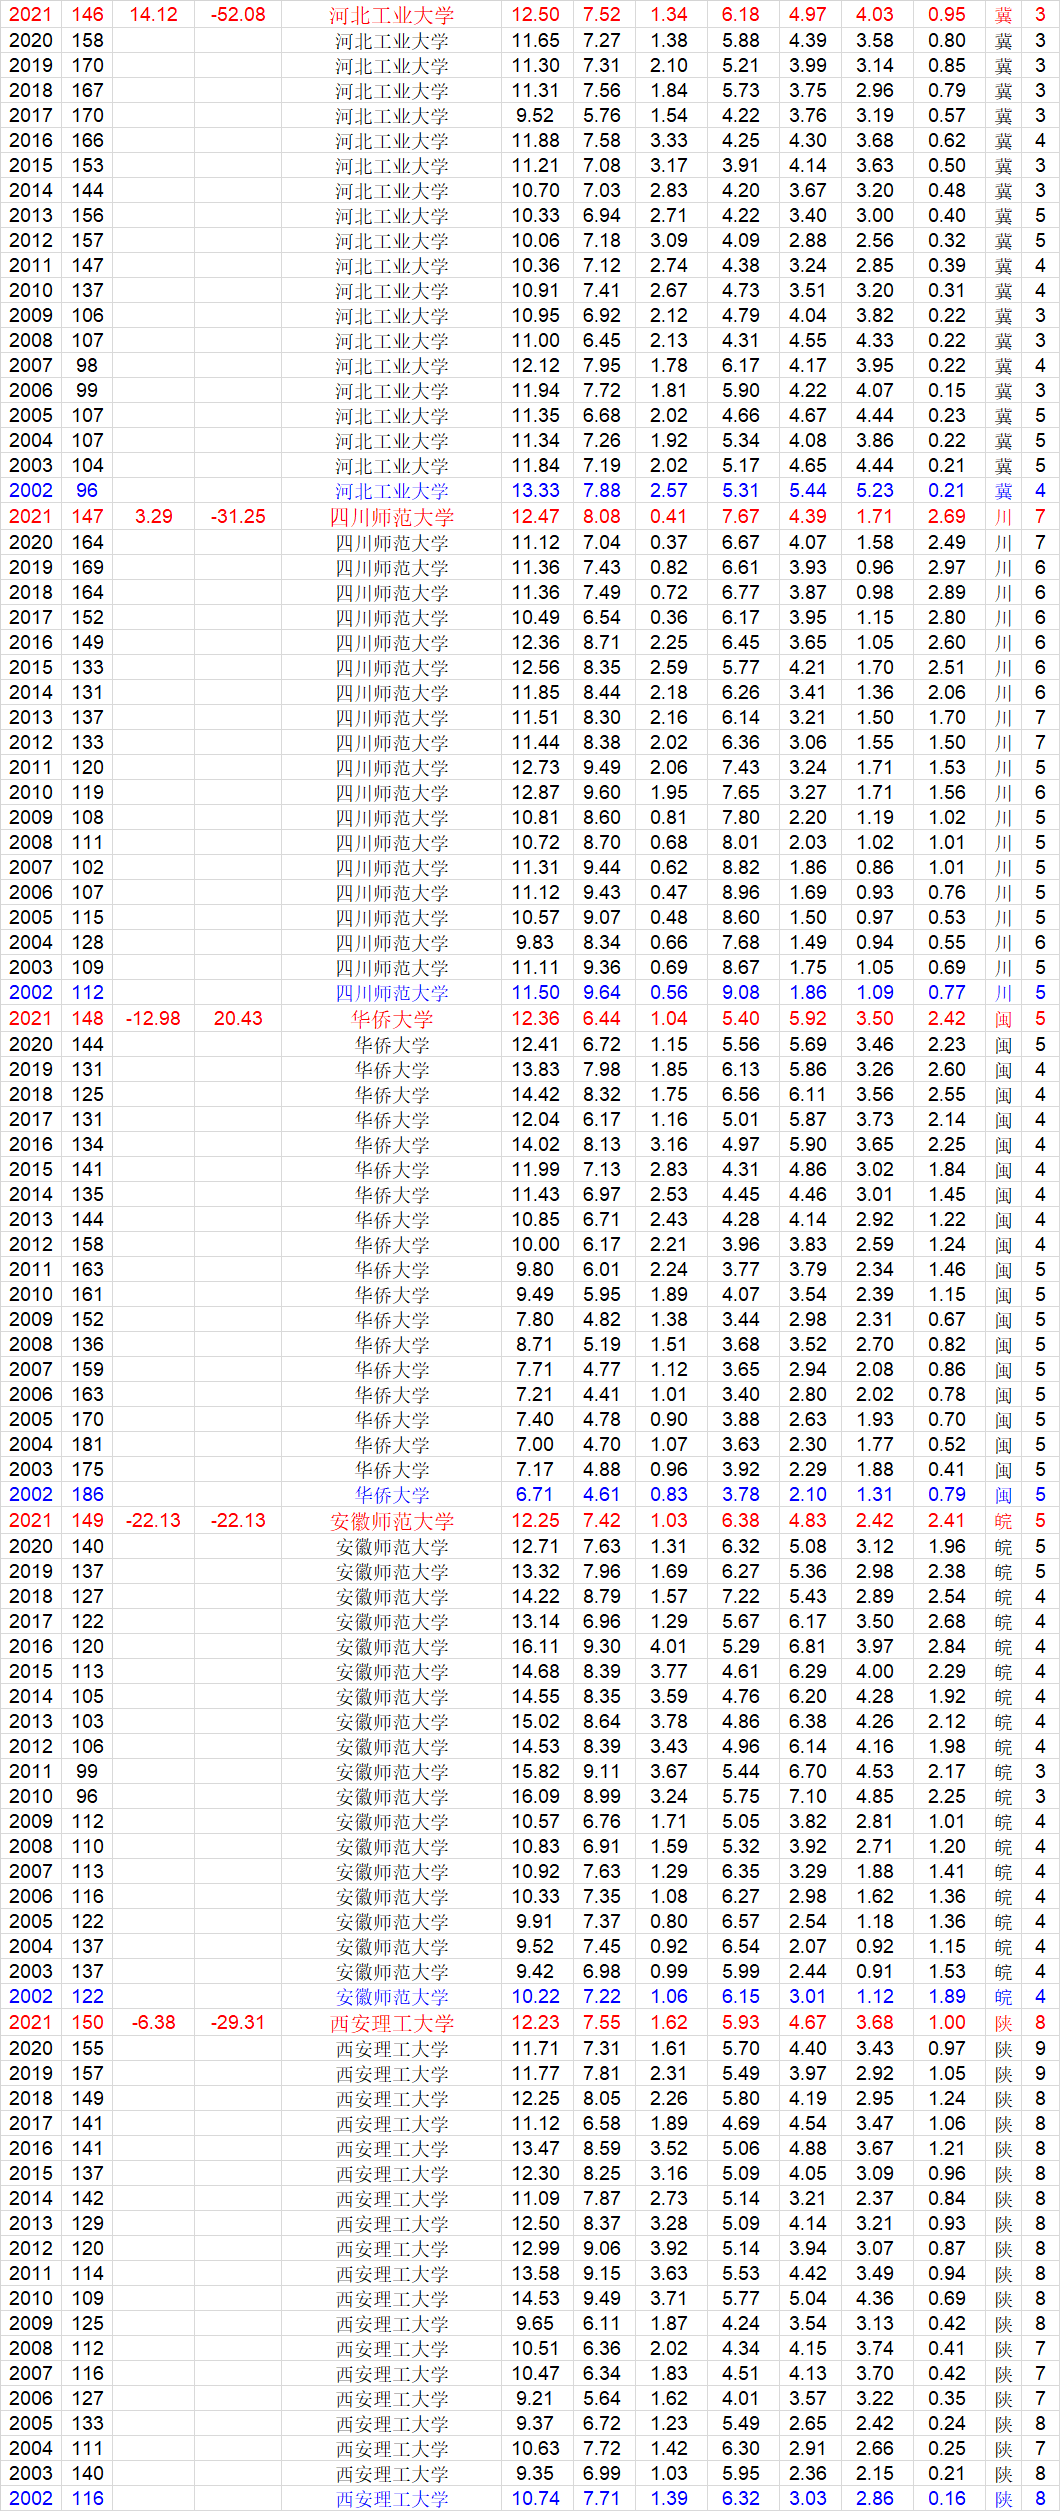The width and height of the screenshot is (1060, 2511).
Task: Select the blue 四川师范大学 cell in its 2002 row
Action: coord(391,993)
